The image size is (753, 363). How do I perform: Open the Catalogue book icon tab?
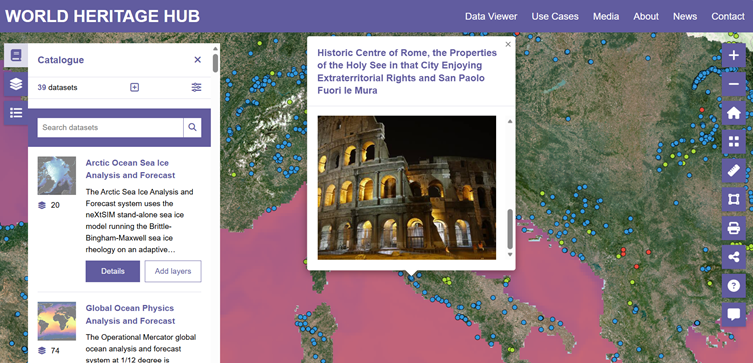(16, 55)
